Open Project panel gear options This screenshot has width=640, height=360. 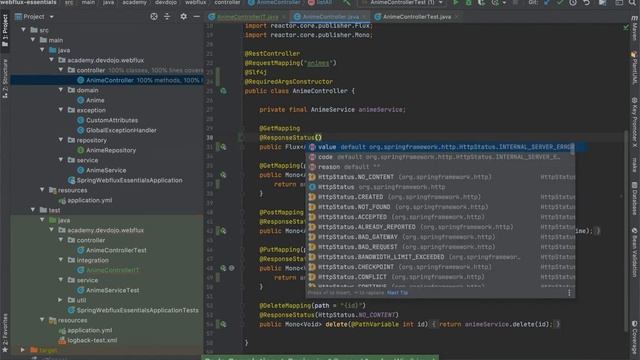[183, 16]
